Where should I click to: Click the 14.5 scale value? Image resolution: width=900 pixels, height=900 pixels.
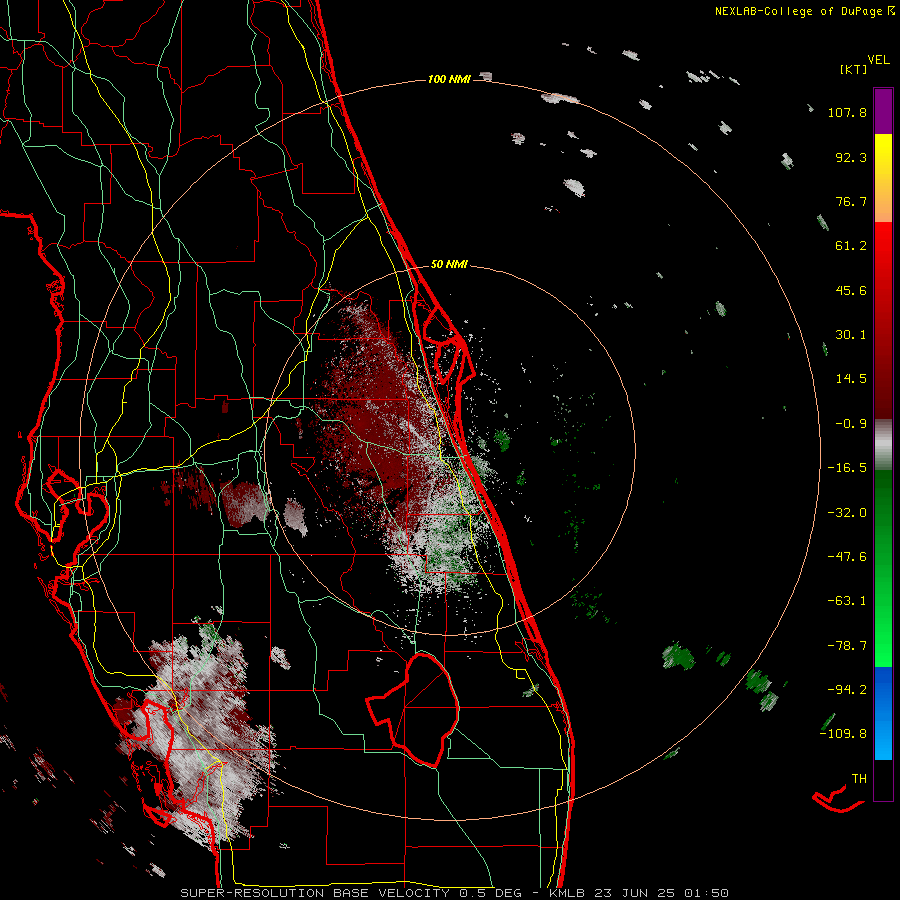pos(851,379)
